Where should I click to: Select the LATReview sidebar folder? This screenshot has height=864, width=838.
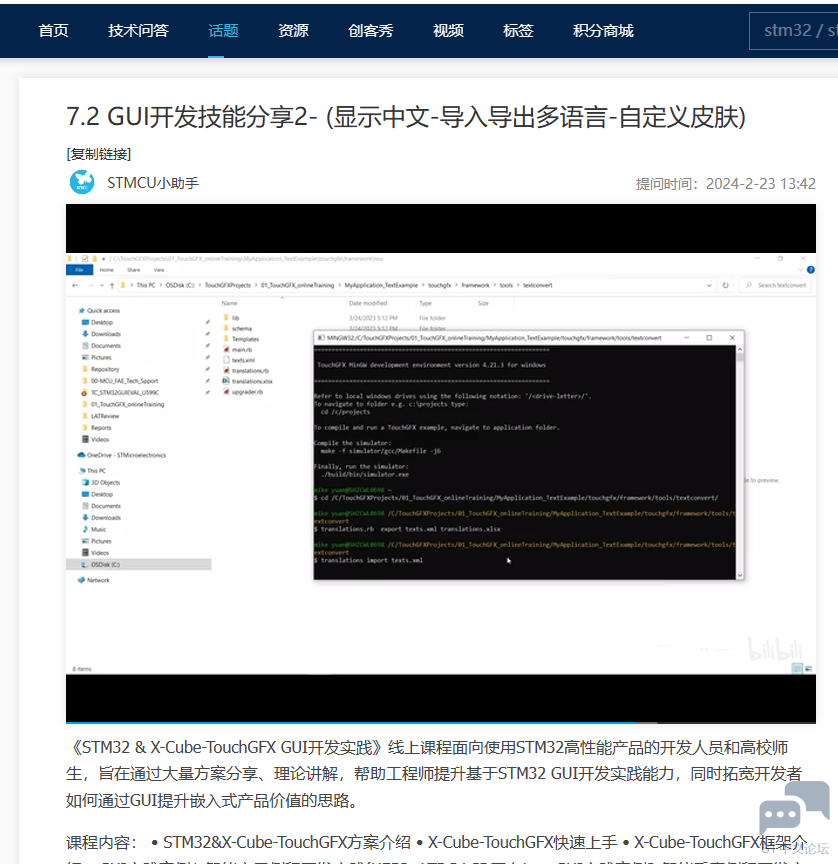tap(100, 416)
